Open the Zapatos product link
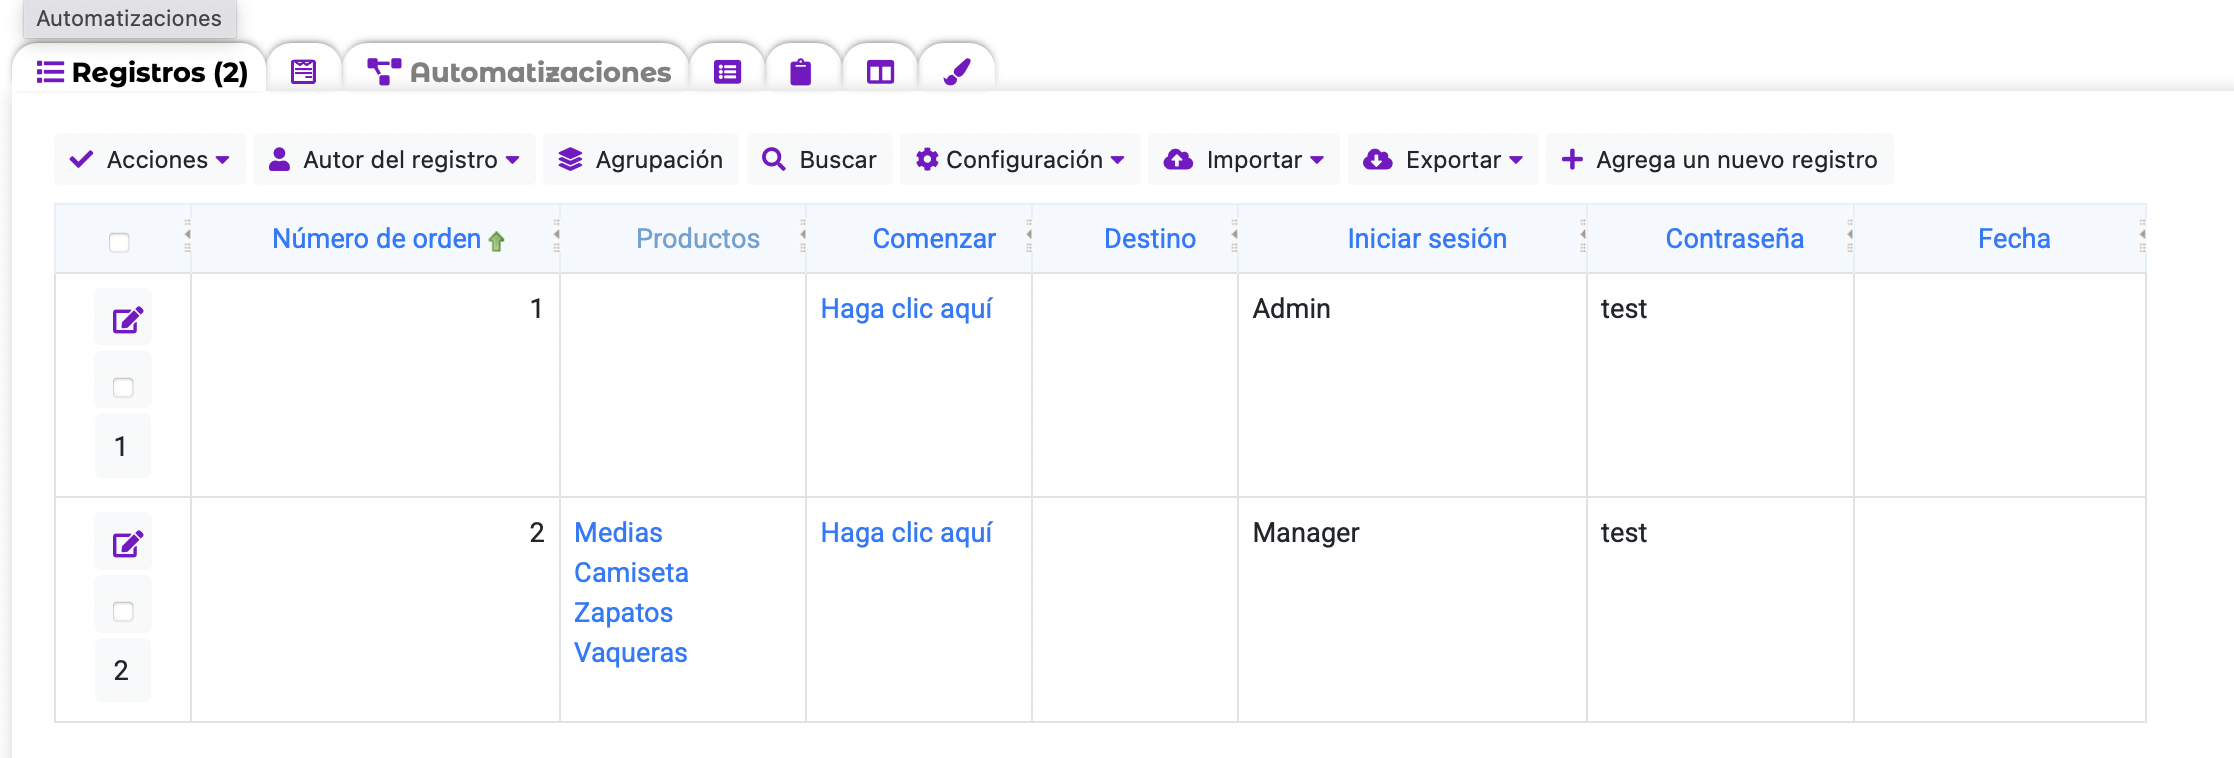Screen dimensions: 2234x758 point(623,613)
